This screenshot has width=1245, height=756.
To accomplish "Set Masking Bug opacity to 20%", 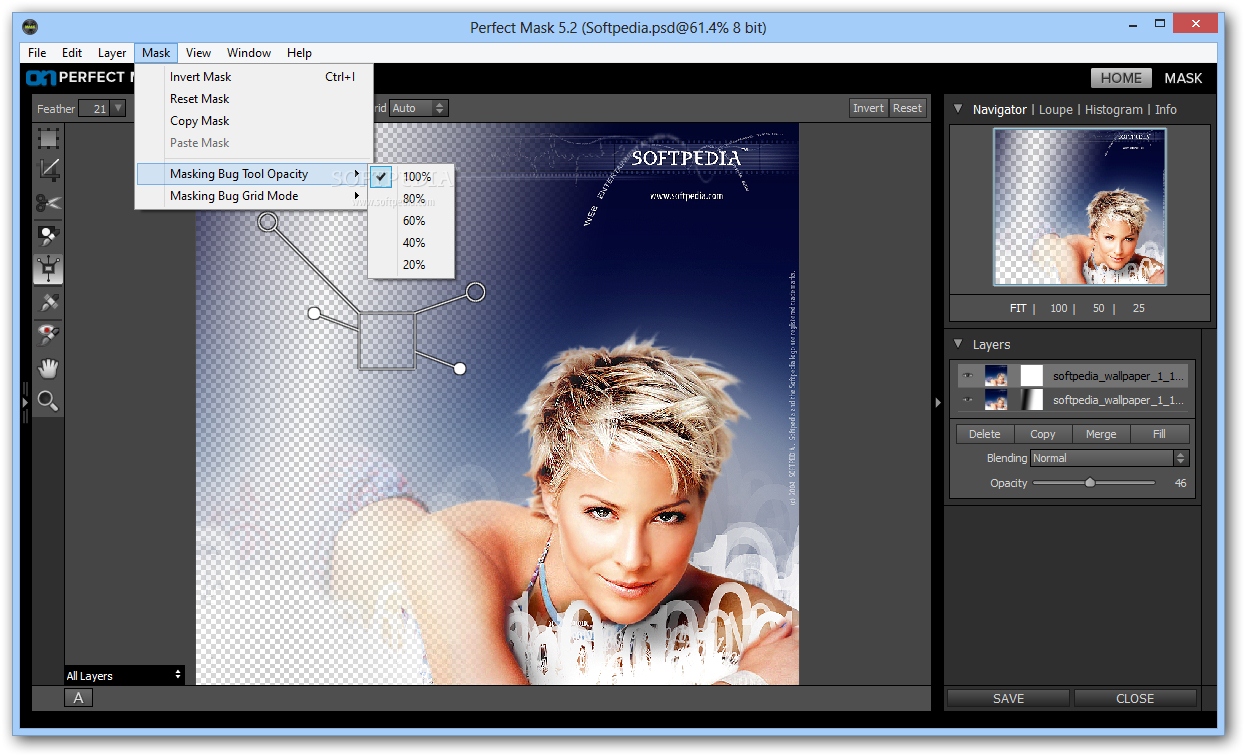I will [x=411, y=265].
